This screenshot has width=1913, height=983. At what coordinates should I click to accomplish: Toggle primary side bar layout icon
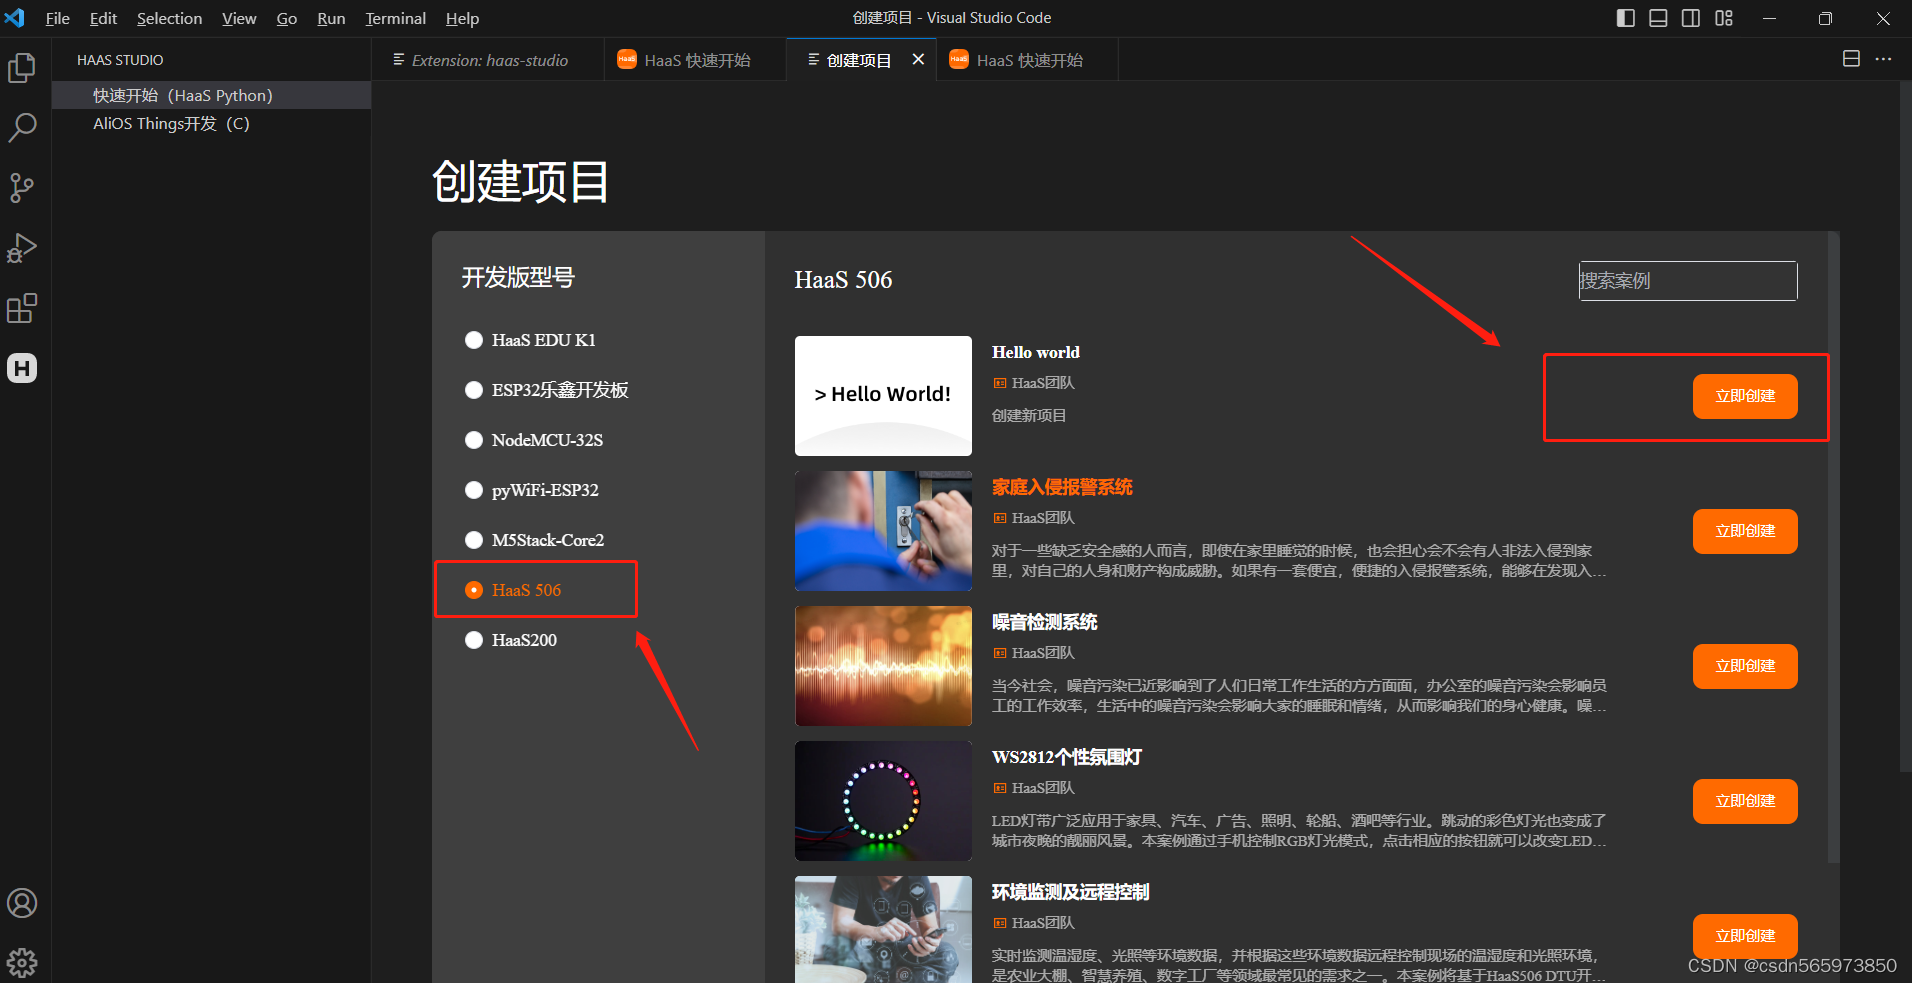point(1625,18)
